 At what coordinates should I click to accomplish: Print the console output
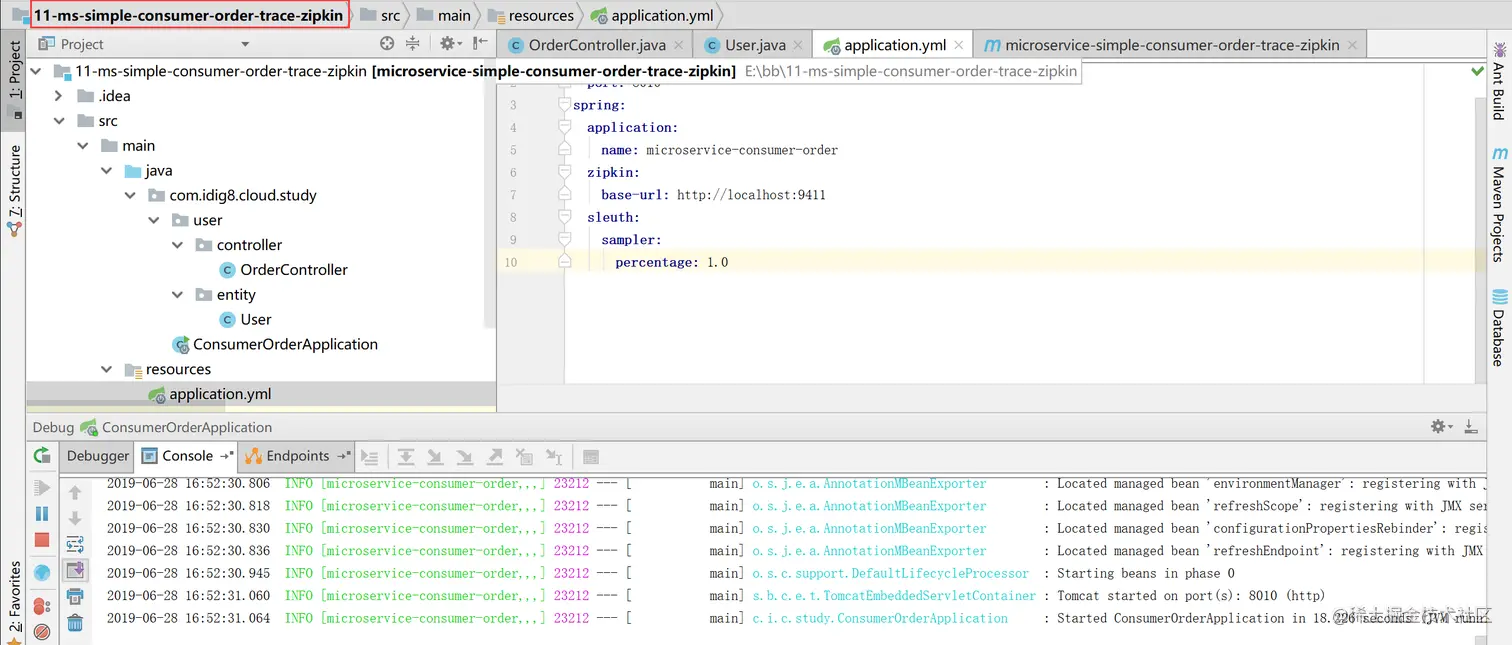75,597
